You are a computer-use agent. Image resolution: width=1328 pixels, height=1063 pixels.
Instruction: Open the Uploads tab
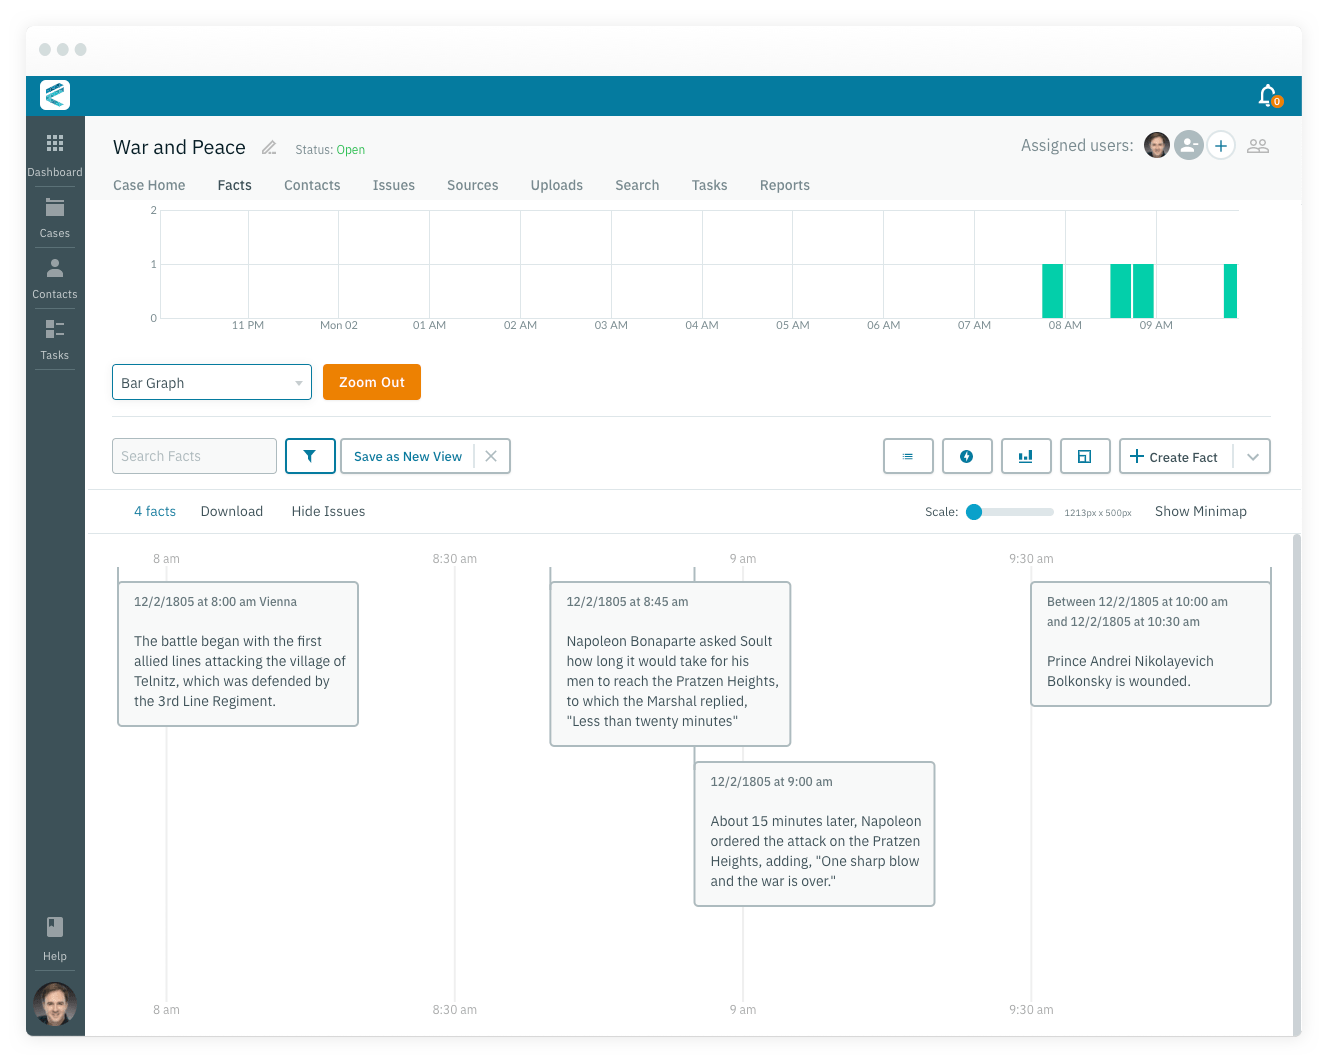(x=557, y=185)
